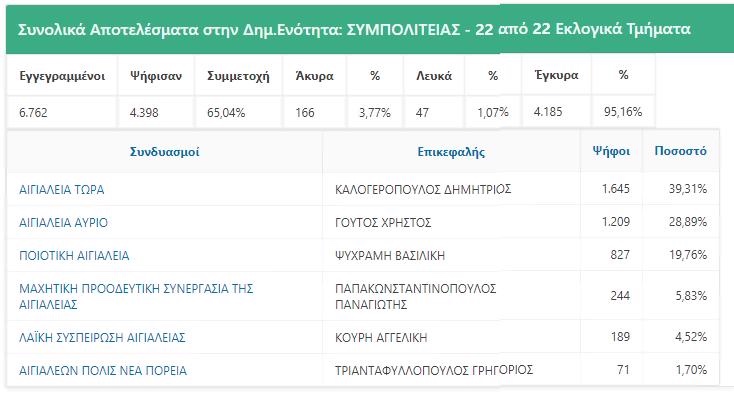Click the ΨΥΧΡΑΜΗ ΒΑΣΙΛΙΚΗ candidate name
The width and height of the screenshot is (734, 399).
click(390, 256)
